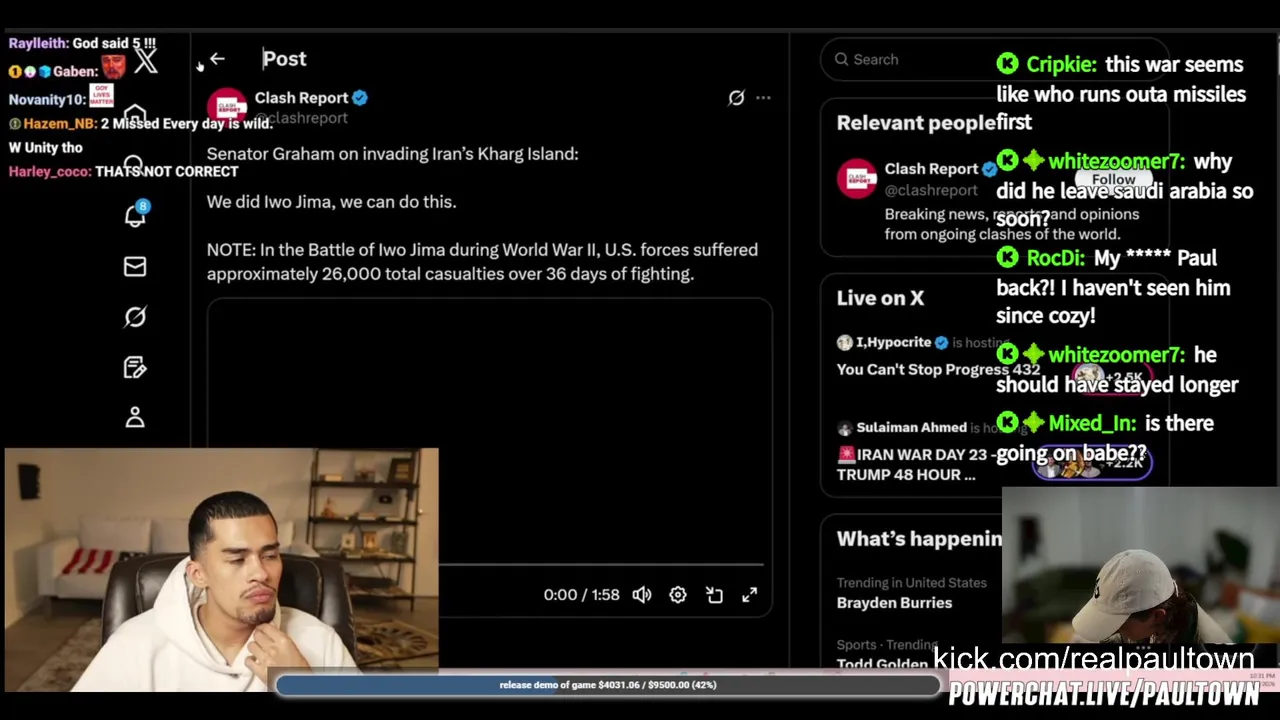Click the Kick icon beside Cripkie's chat message

(x=1007, y=64)
